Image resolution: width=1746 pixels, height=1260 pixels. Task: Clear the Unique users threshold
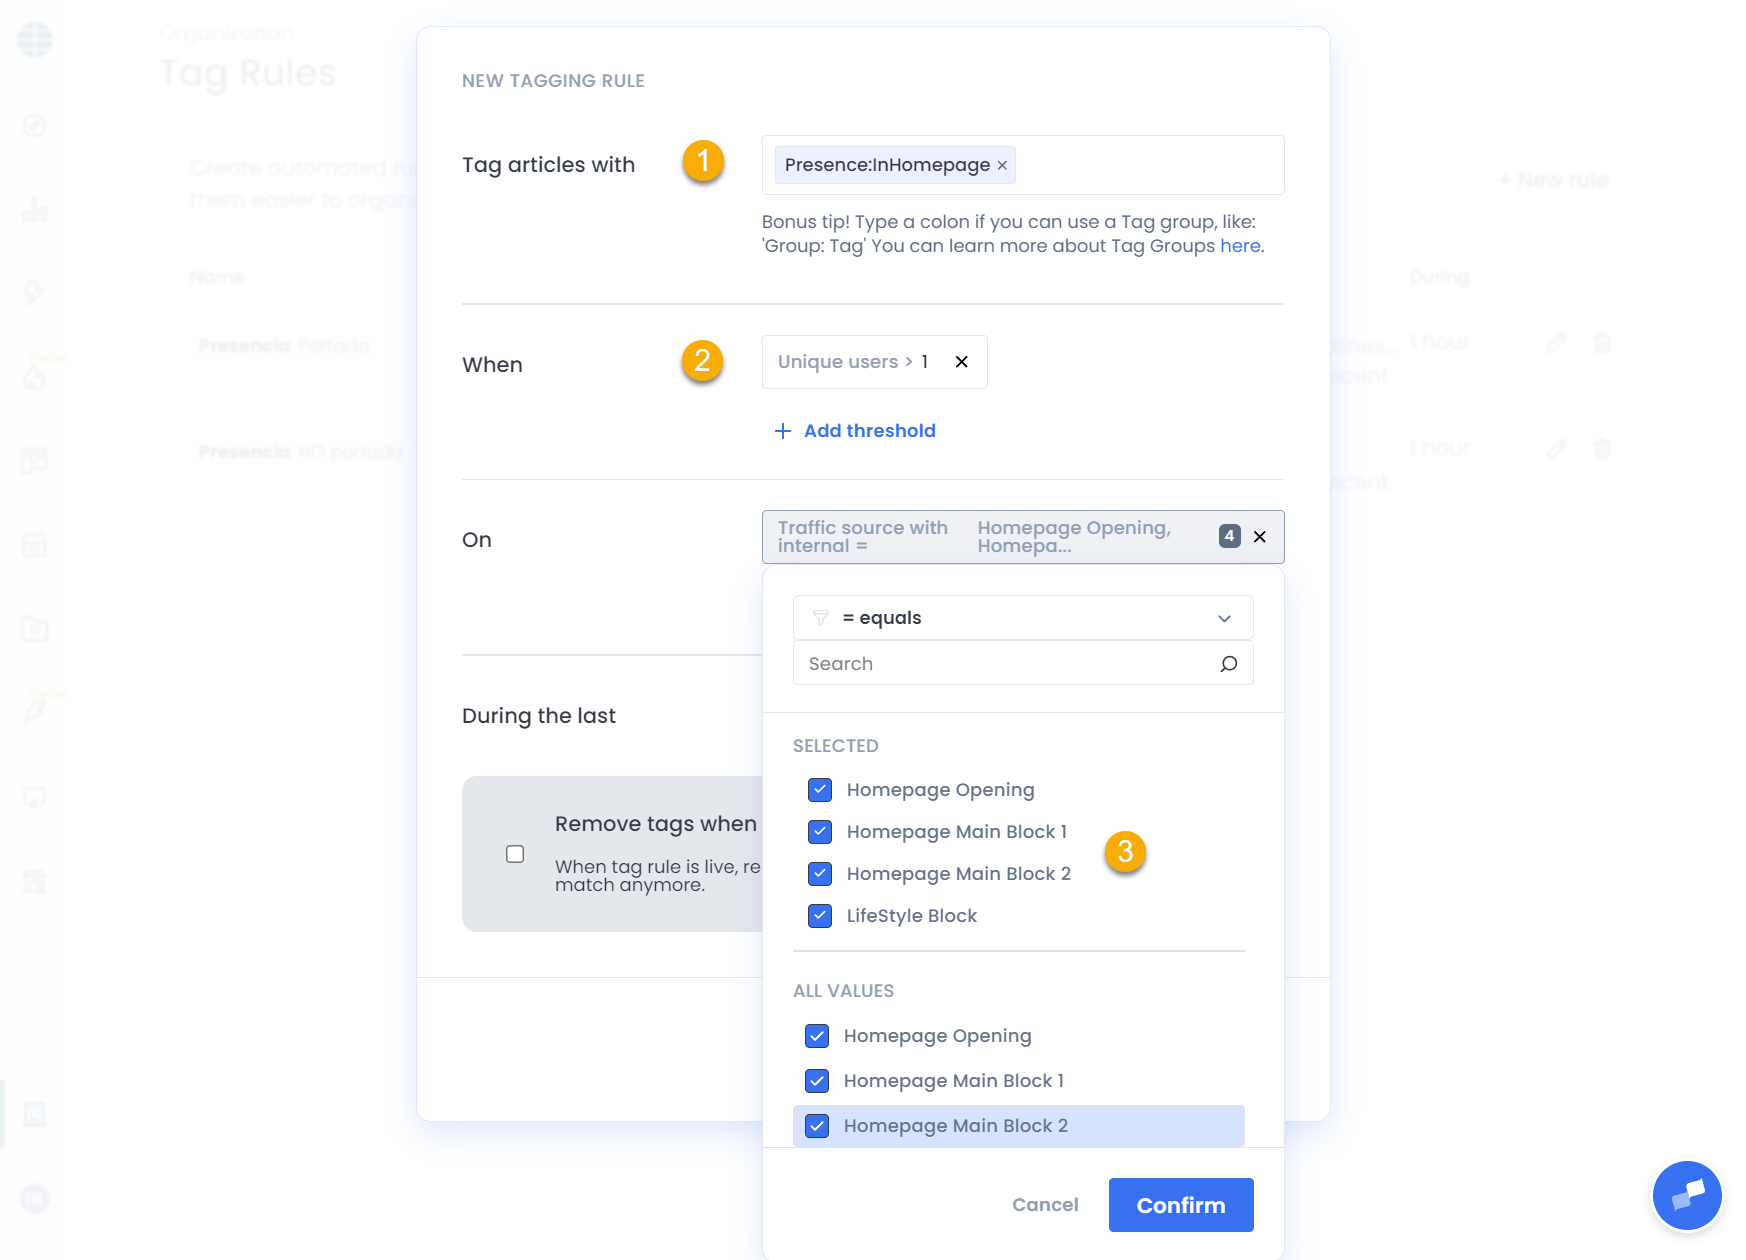tap(961, 362)
